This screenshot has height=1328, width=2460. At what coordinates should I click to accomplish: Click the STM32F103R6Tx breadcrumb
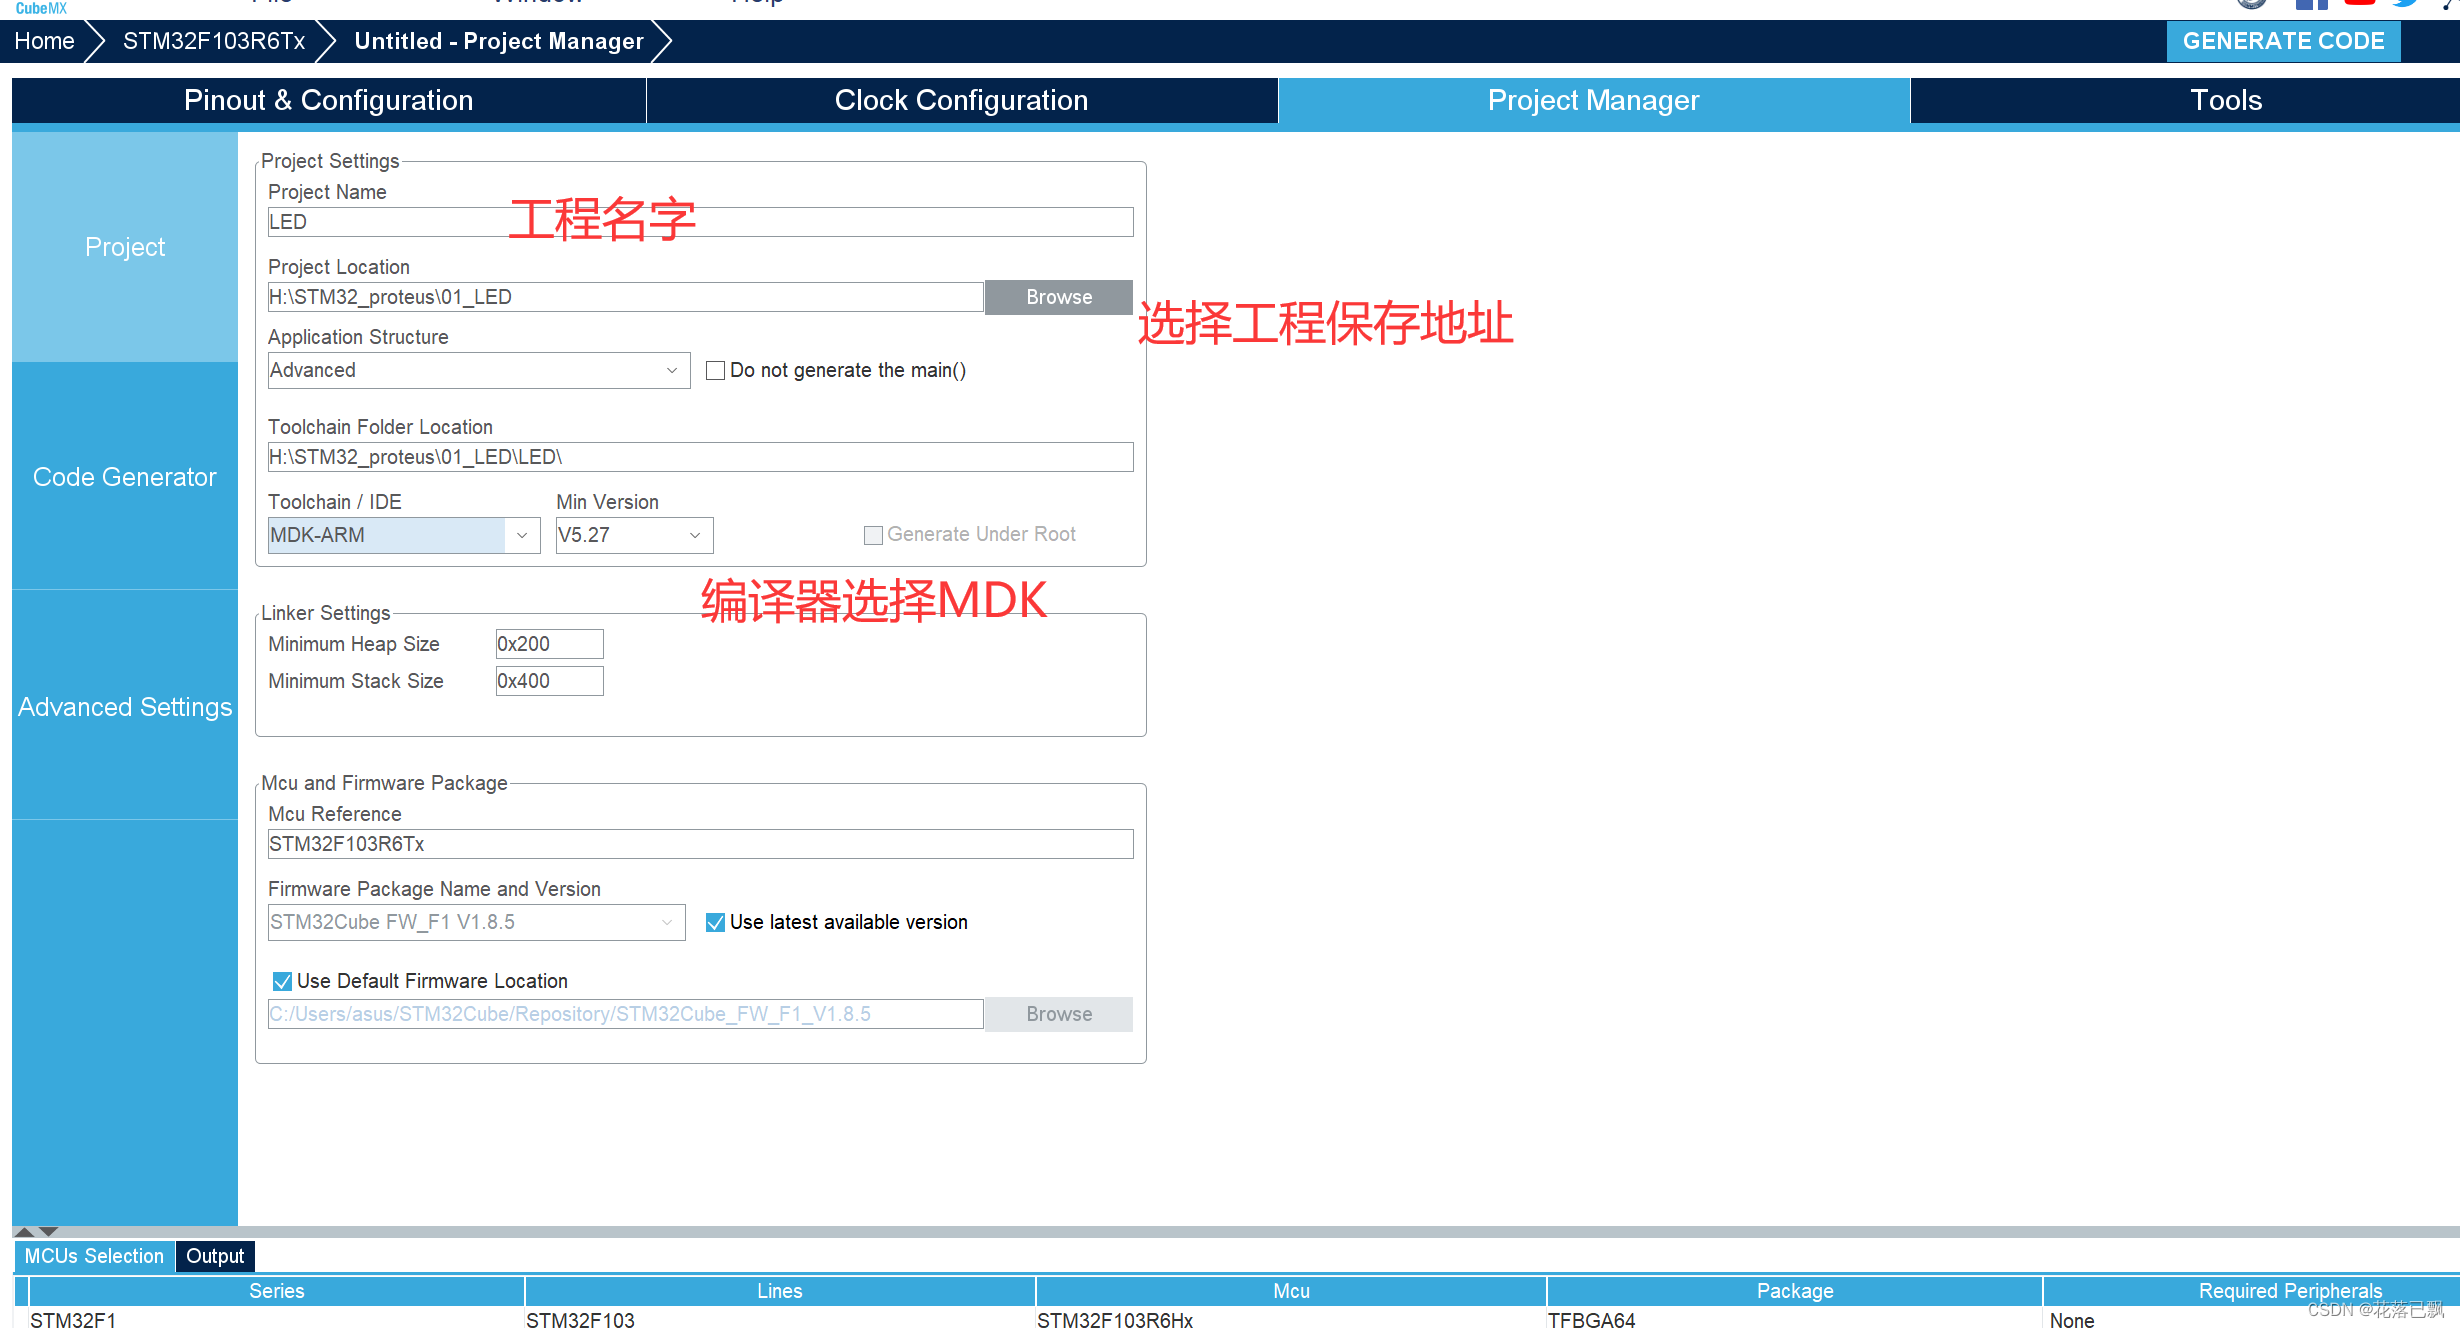click(214, 41)
